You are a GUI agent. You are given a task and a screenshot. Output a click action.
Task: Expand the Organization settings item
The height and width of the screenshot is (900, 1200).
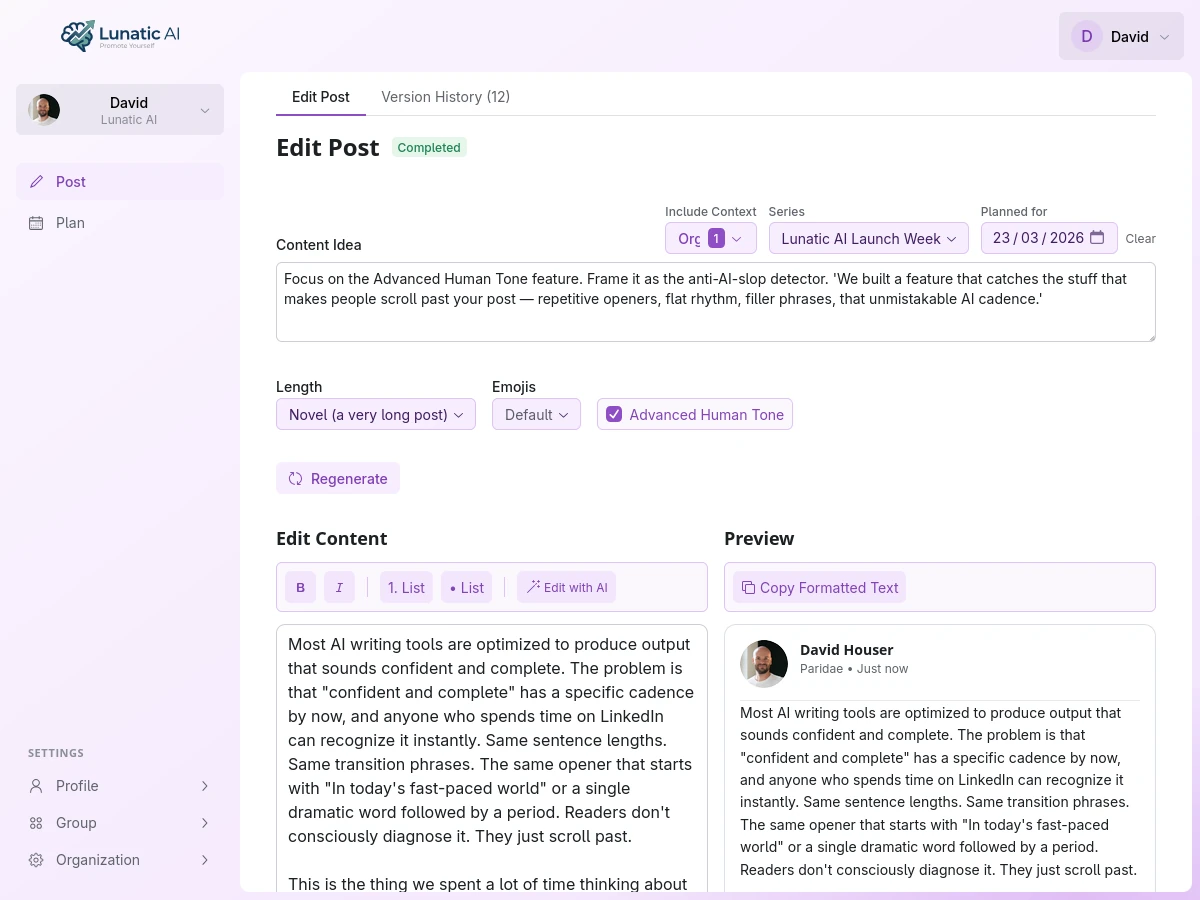pos(120,860)
